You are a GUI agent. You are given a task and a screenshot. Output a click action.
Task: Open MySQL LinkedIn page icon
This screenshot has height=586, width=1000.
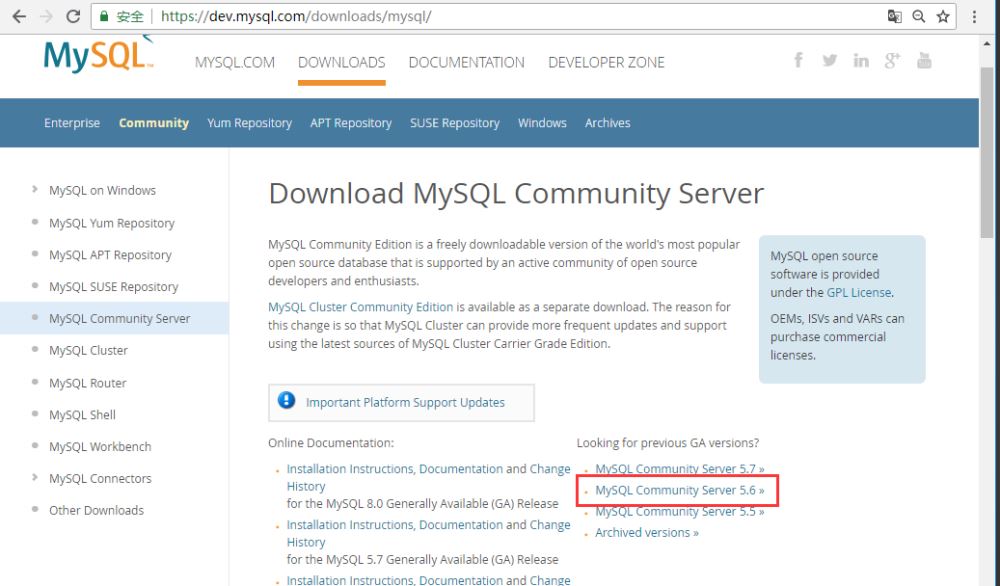coord(861,61)
